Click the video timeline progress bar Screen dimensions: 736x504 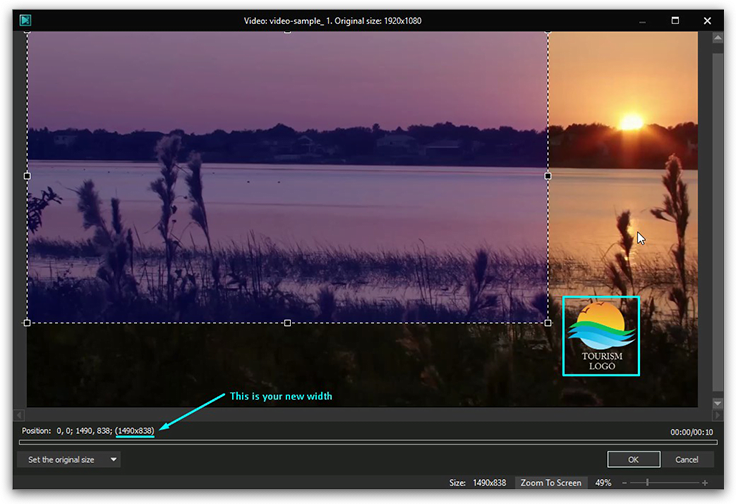coord(367,441)
